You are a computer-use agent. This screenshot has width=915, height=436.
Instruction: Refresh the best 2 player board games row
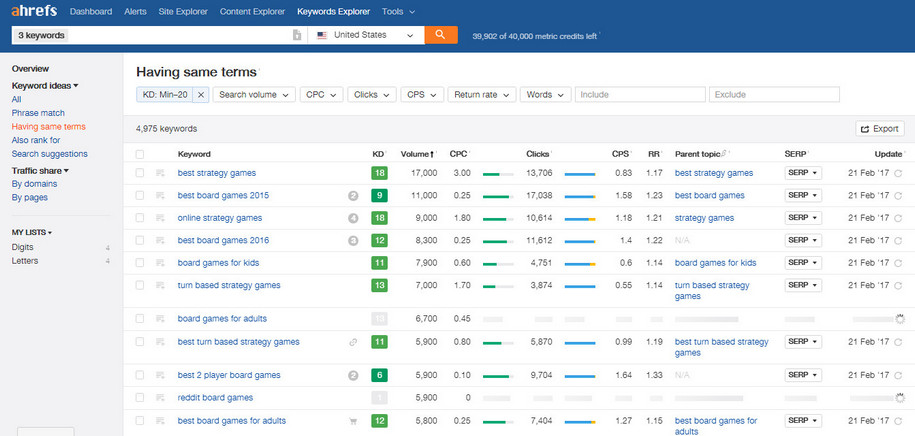coord(898,375)
